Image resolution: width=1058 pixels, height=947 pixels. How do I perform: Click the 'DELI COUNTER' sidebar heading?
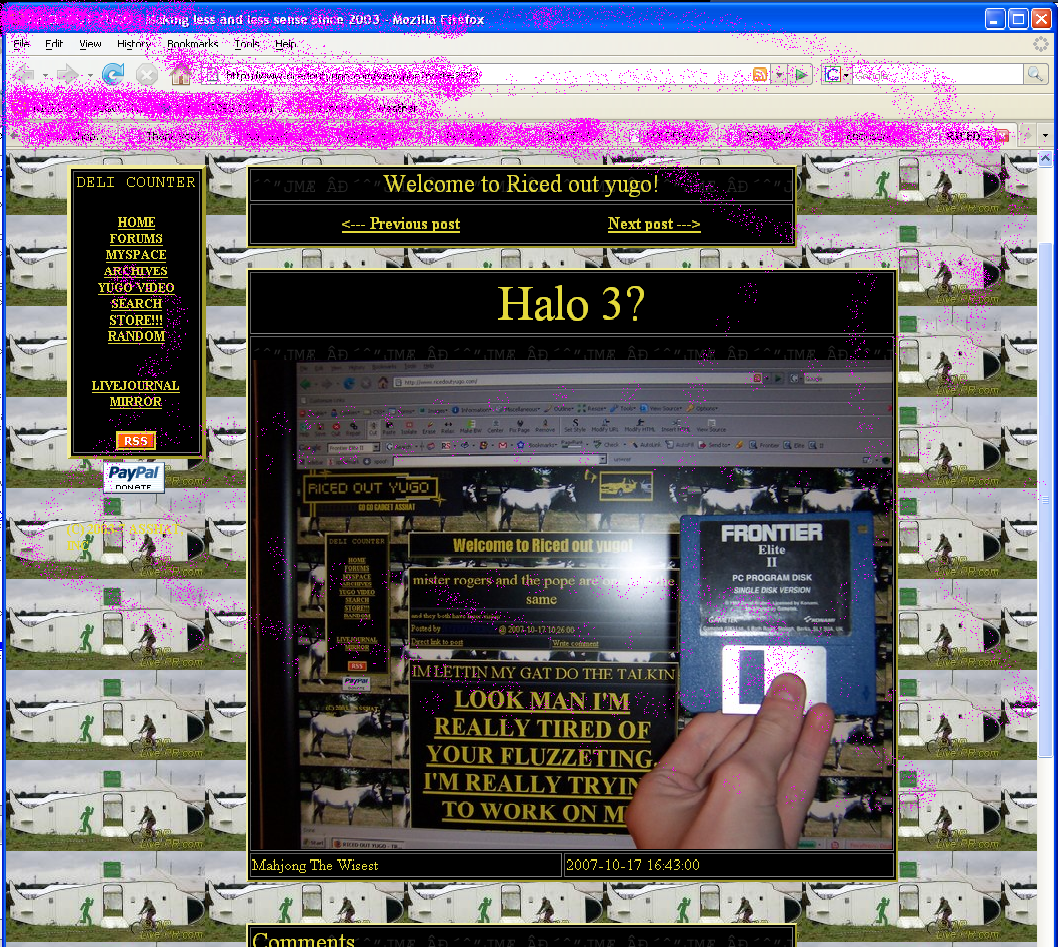pyautogui.click(x=136, y=182)
